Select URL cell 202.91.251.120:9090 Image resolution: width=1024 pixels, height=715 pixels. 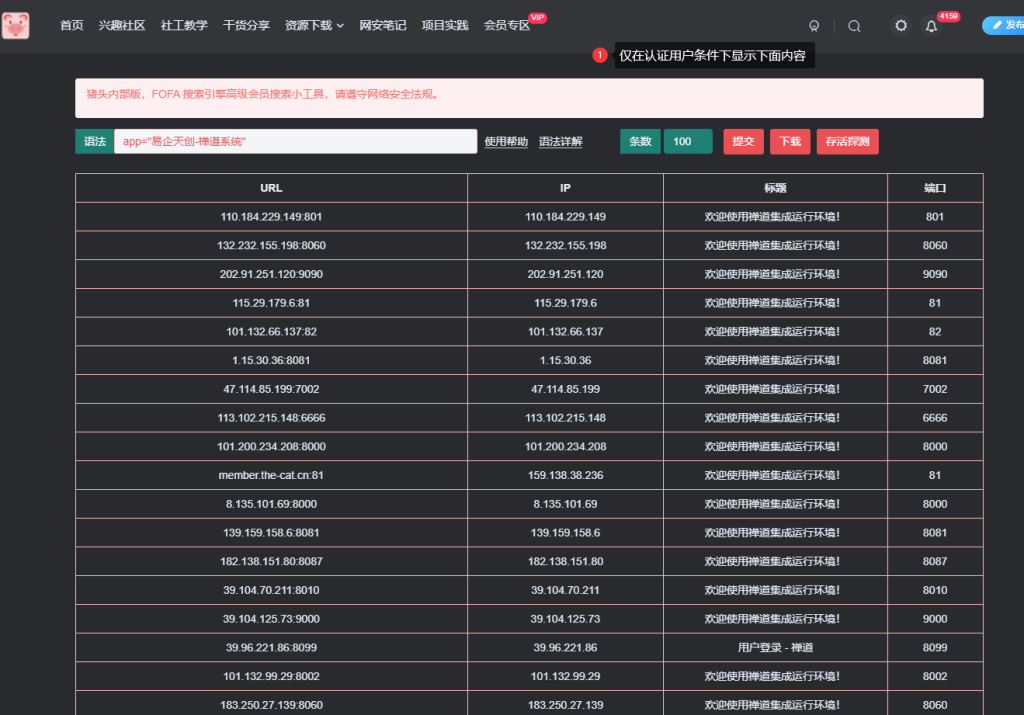(x=271, y=274)
